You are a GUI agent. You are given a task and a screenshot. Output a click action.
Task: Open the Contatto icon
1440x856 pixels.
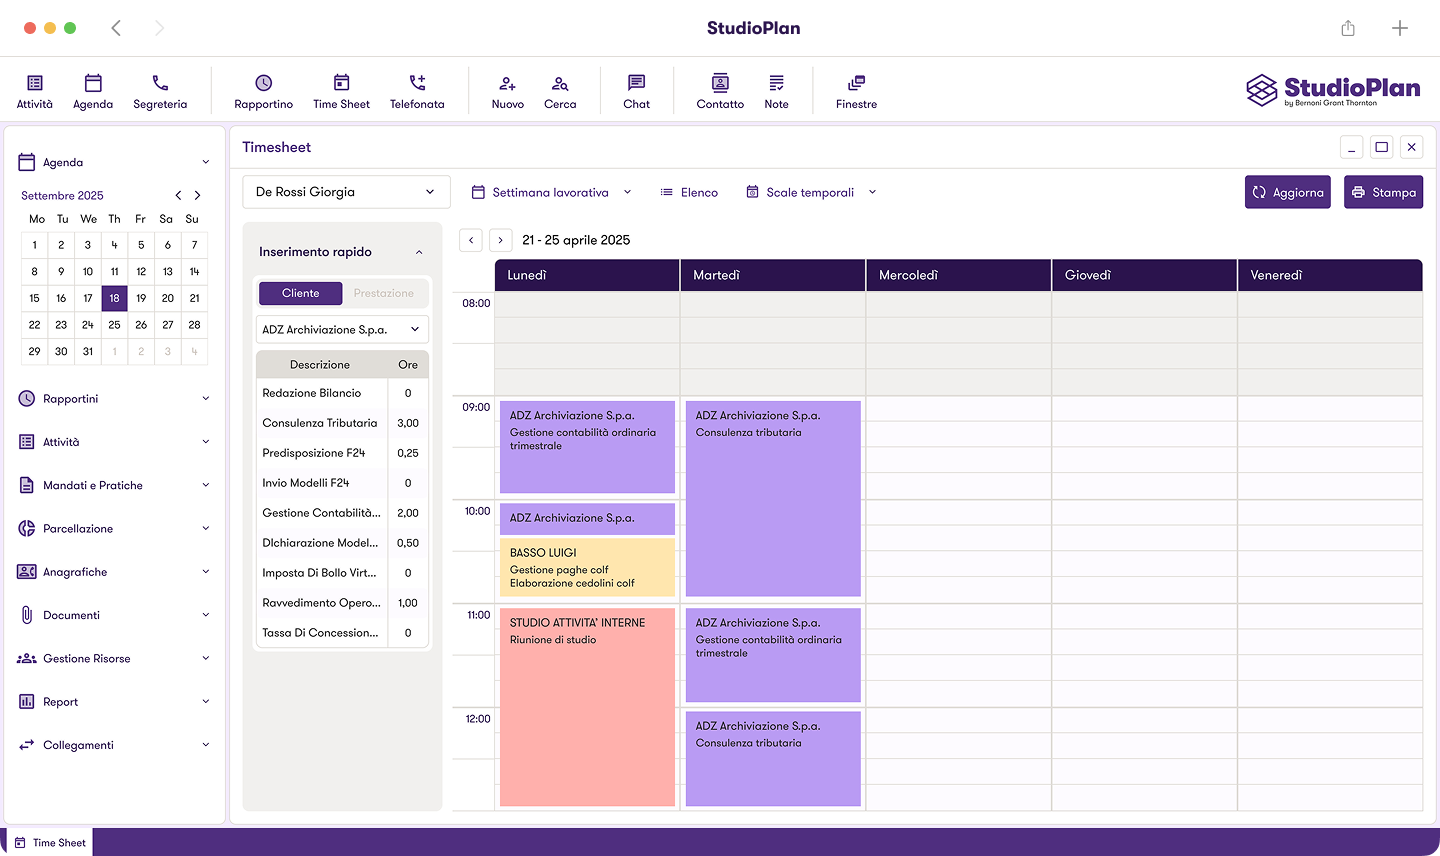click(720, 92)
